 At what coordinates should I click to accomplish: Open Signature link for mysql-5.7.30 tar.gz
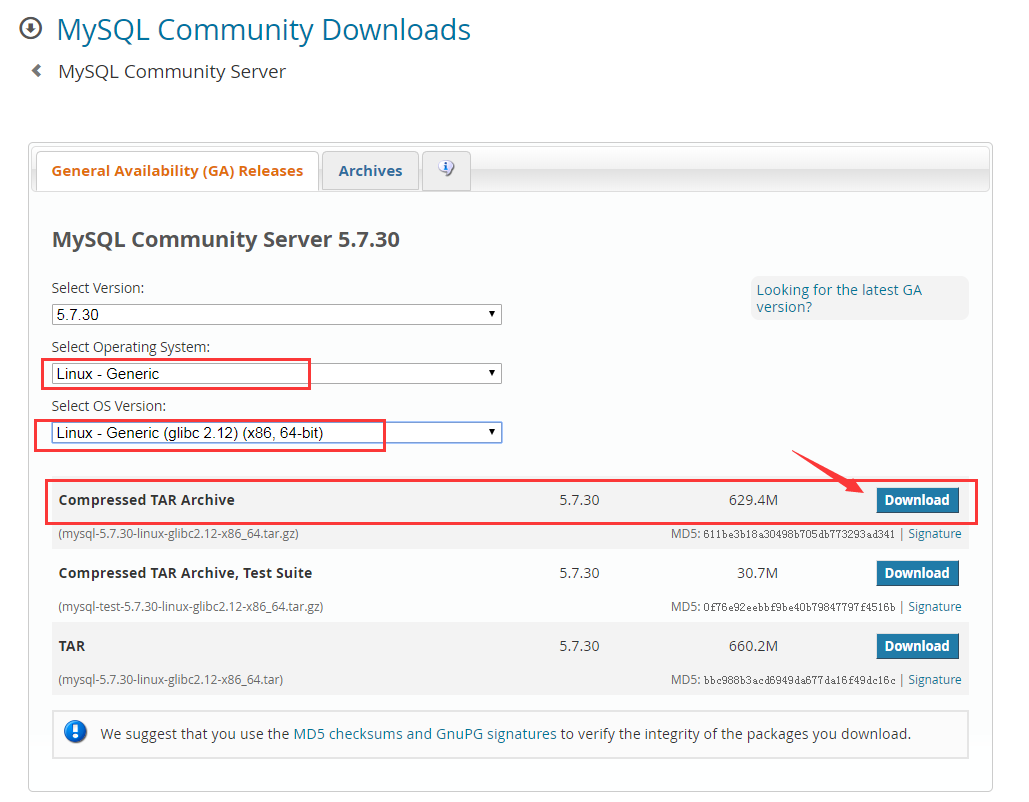click(x=934, y=534)
